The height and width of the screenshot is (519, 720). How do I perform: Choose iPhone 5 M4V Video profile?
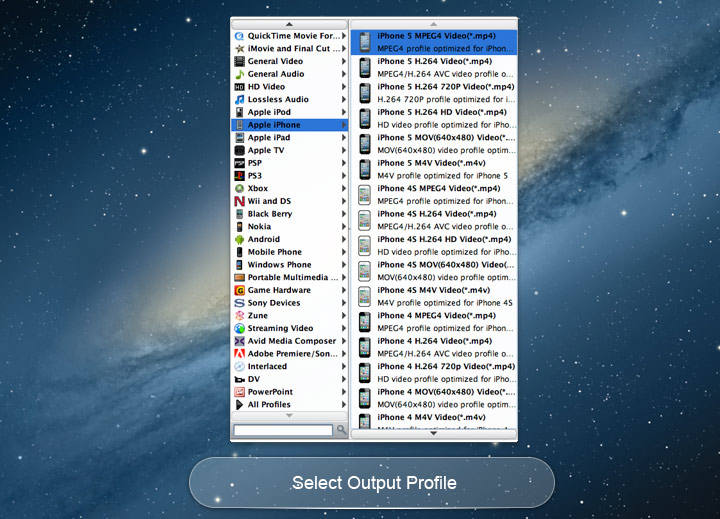pos(434,169)
